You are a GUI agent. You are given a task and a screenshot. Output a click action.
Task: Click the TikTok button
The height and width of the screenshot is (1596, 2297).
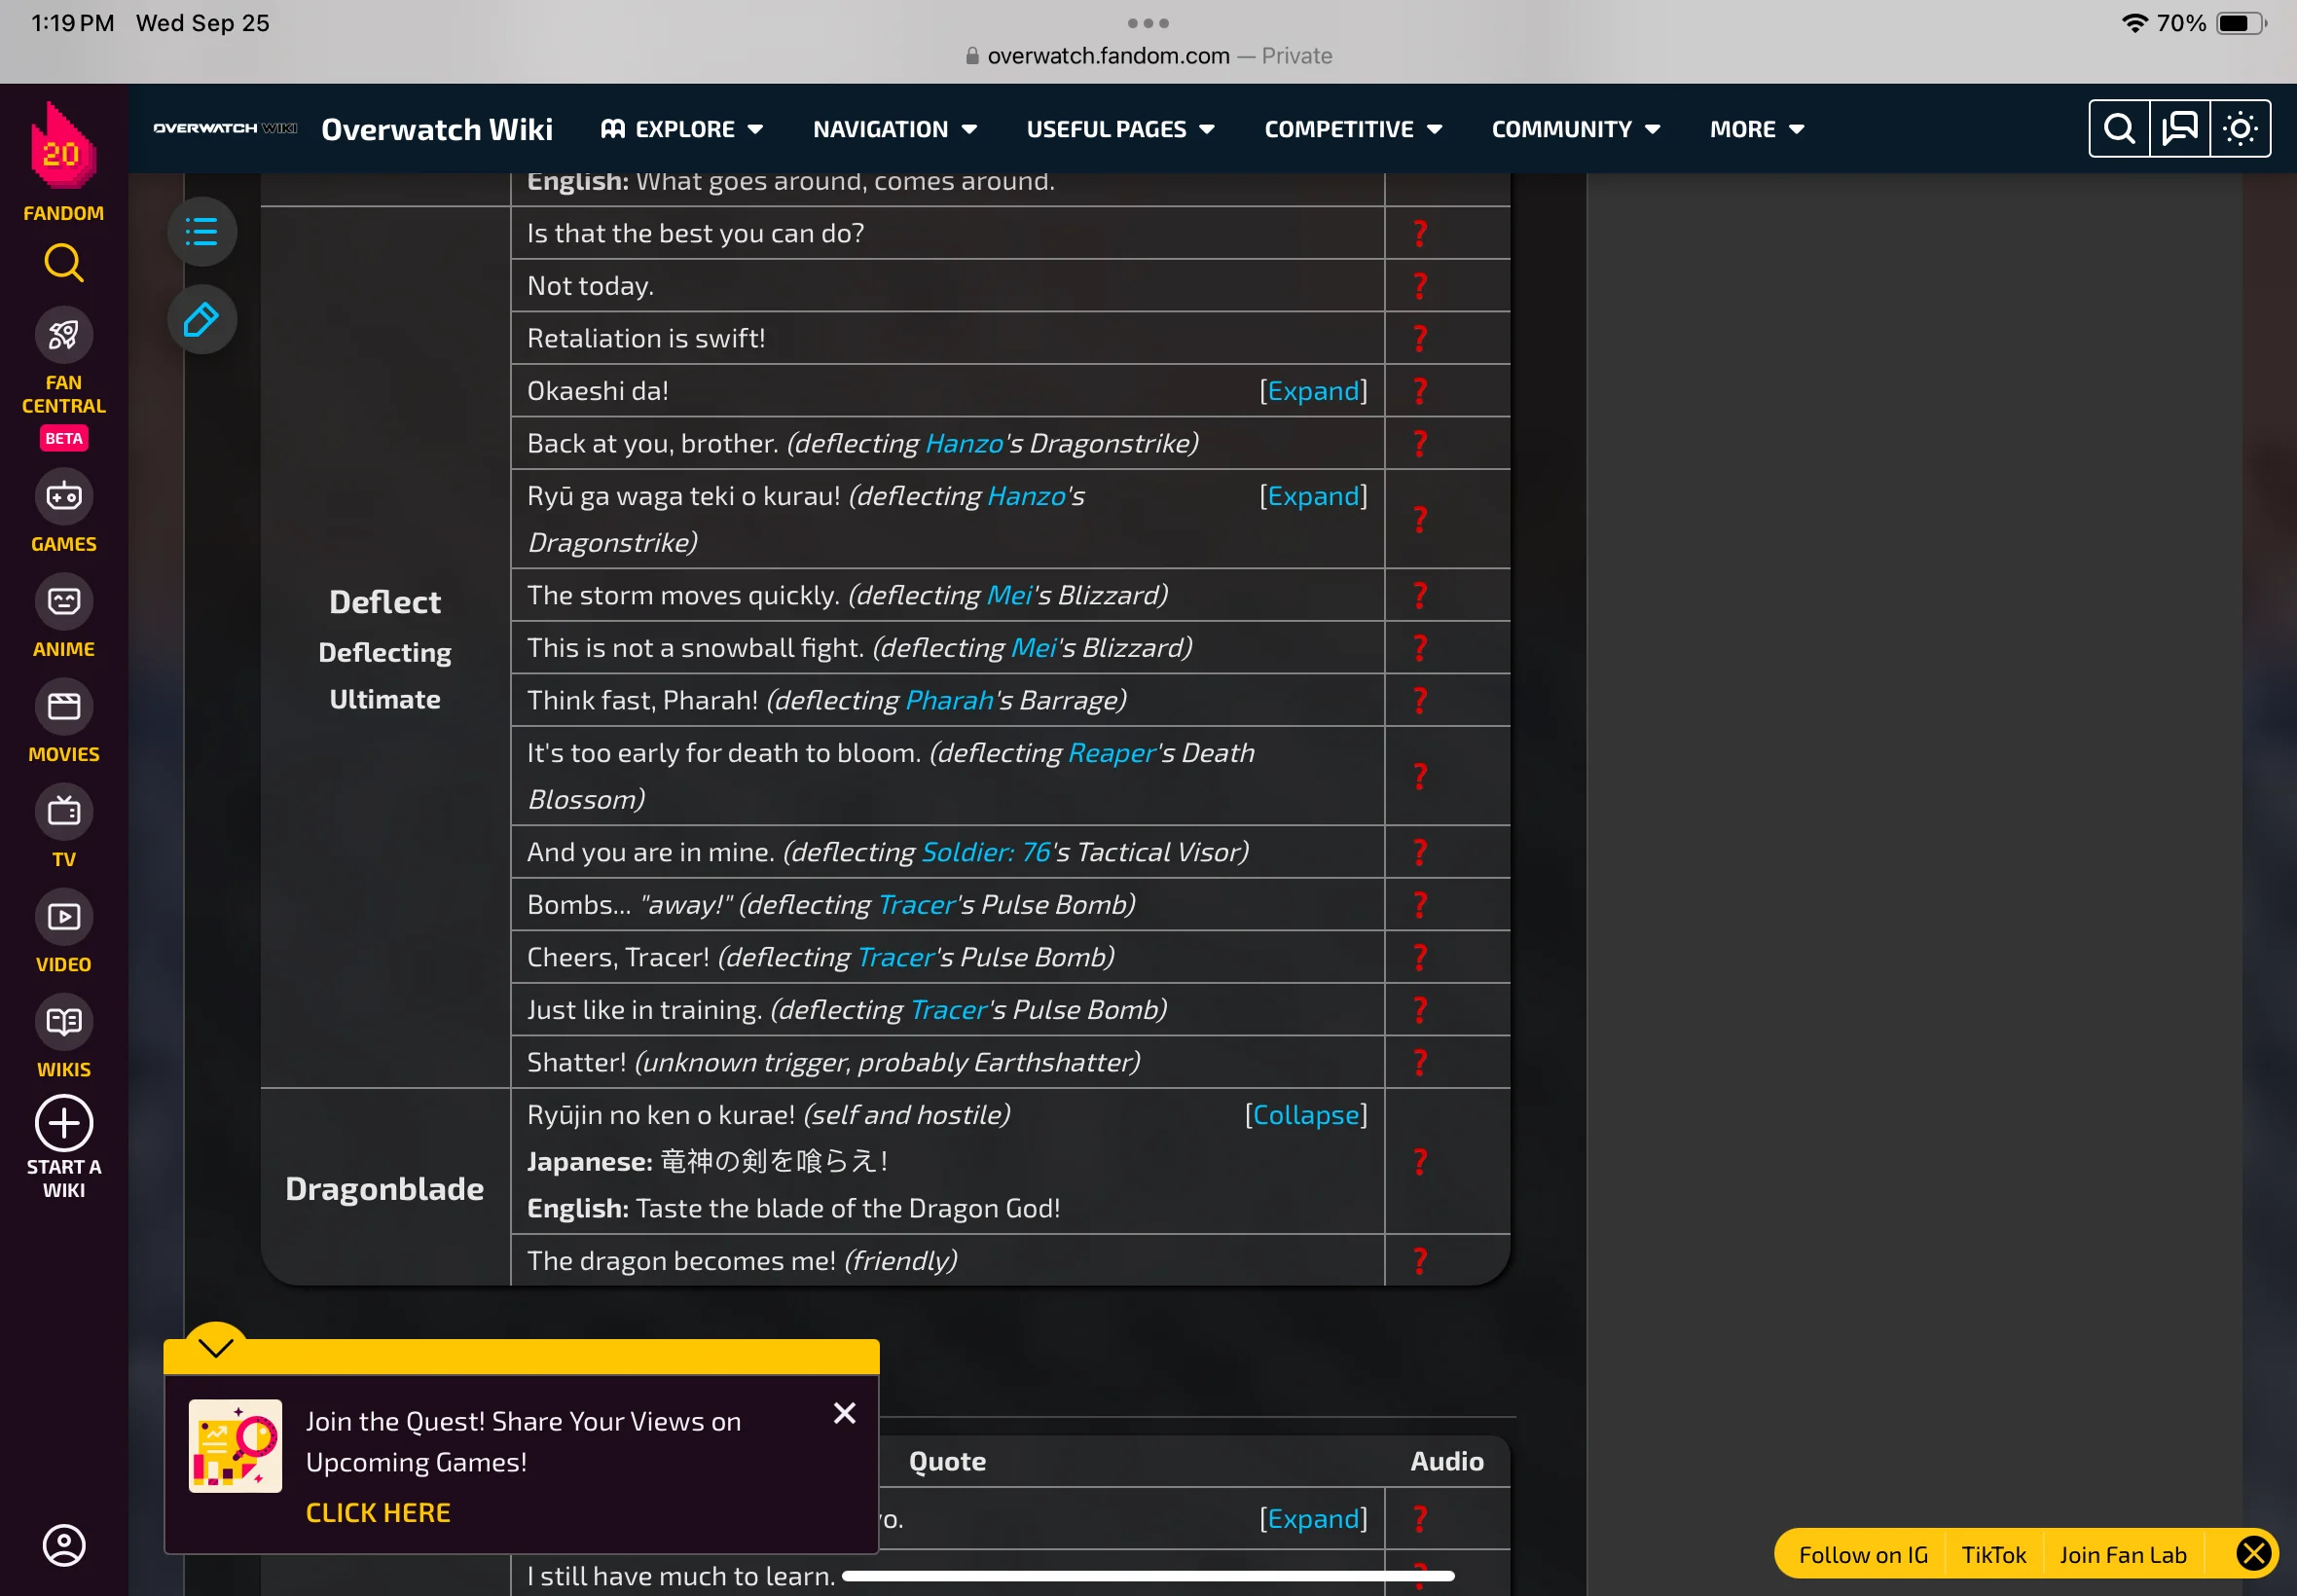pyautogui.click(x=1994, y=1555)
